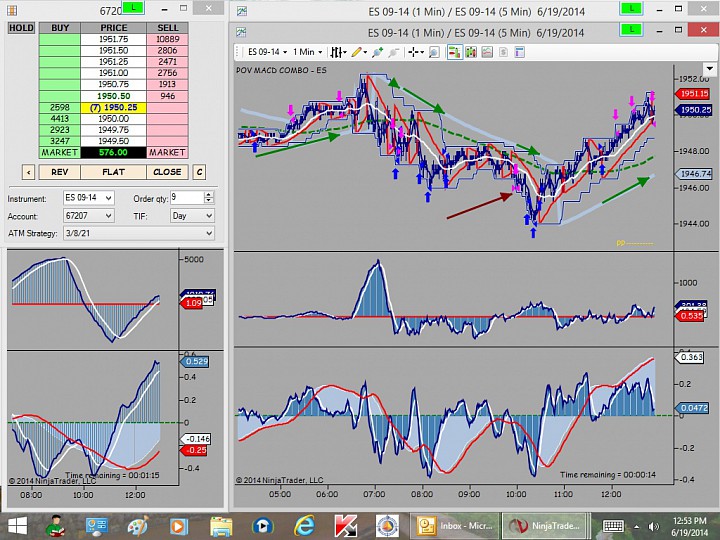This screenshot has width=720, height=540.
Task: Open the File Explorer taskbar icon
Action: click(222, 526)
